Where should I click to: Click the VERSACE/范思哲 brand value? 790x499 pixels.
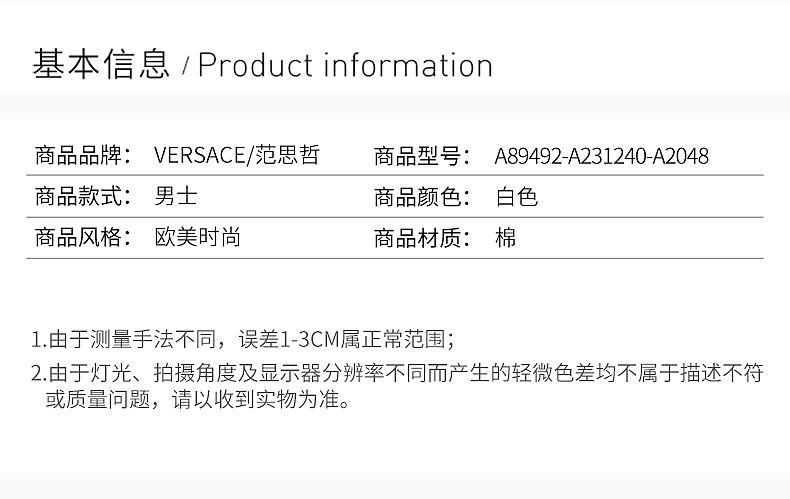(x=237, y=156)
